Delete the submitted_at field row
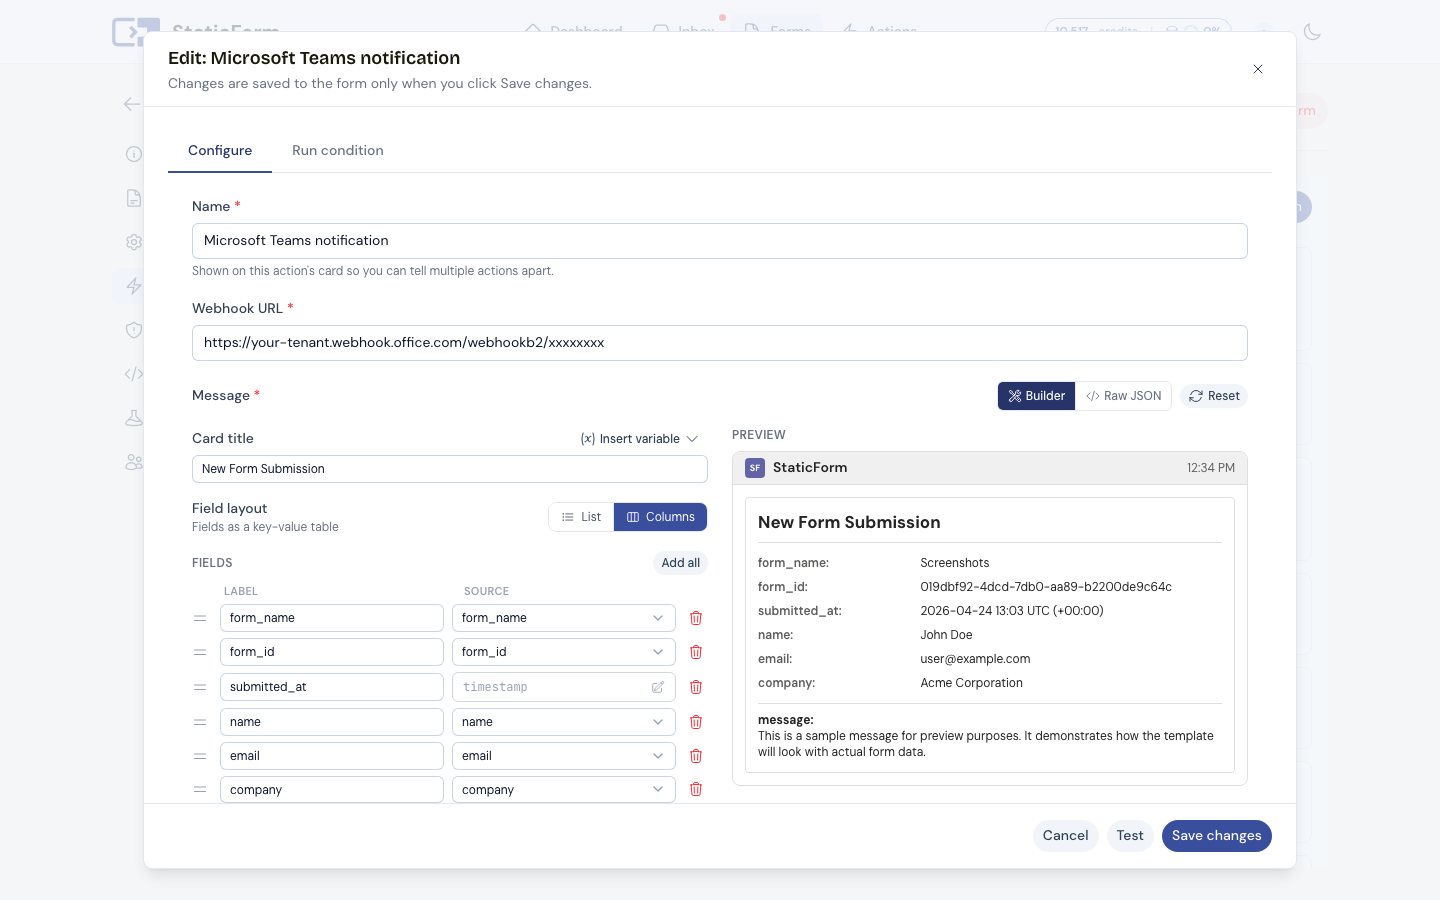 [696, 687]
